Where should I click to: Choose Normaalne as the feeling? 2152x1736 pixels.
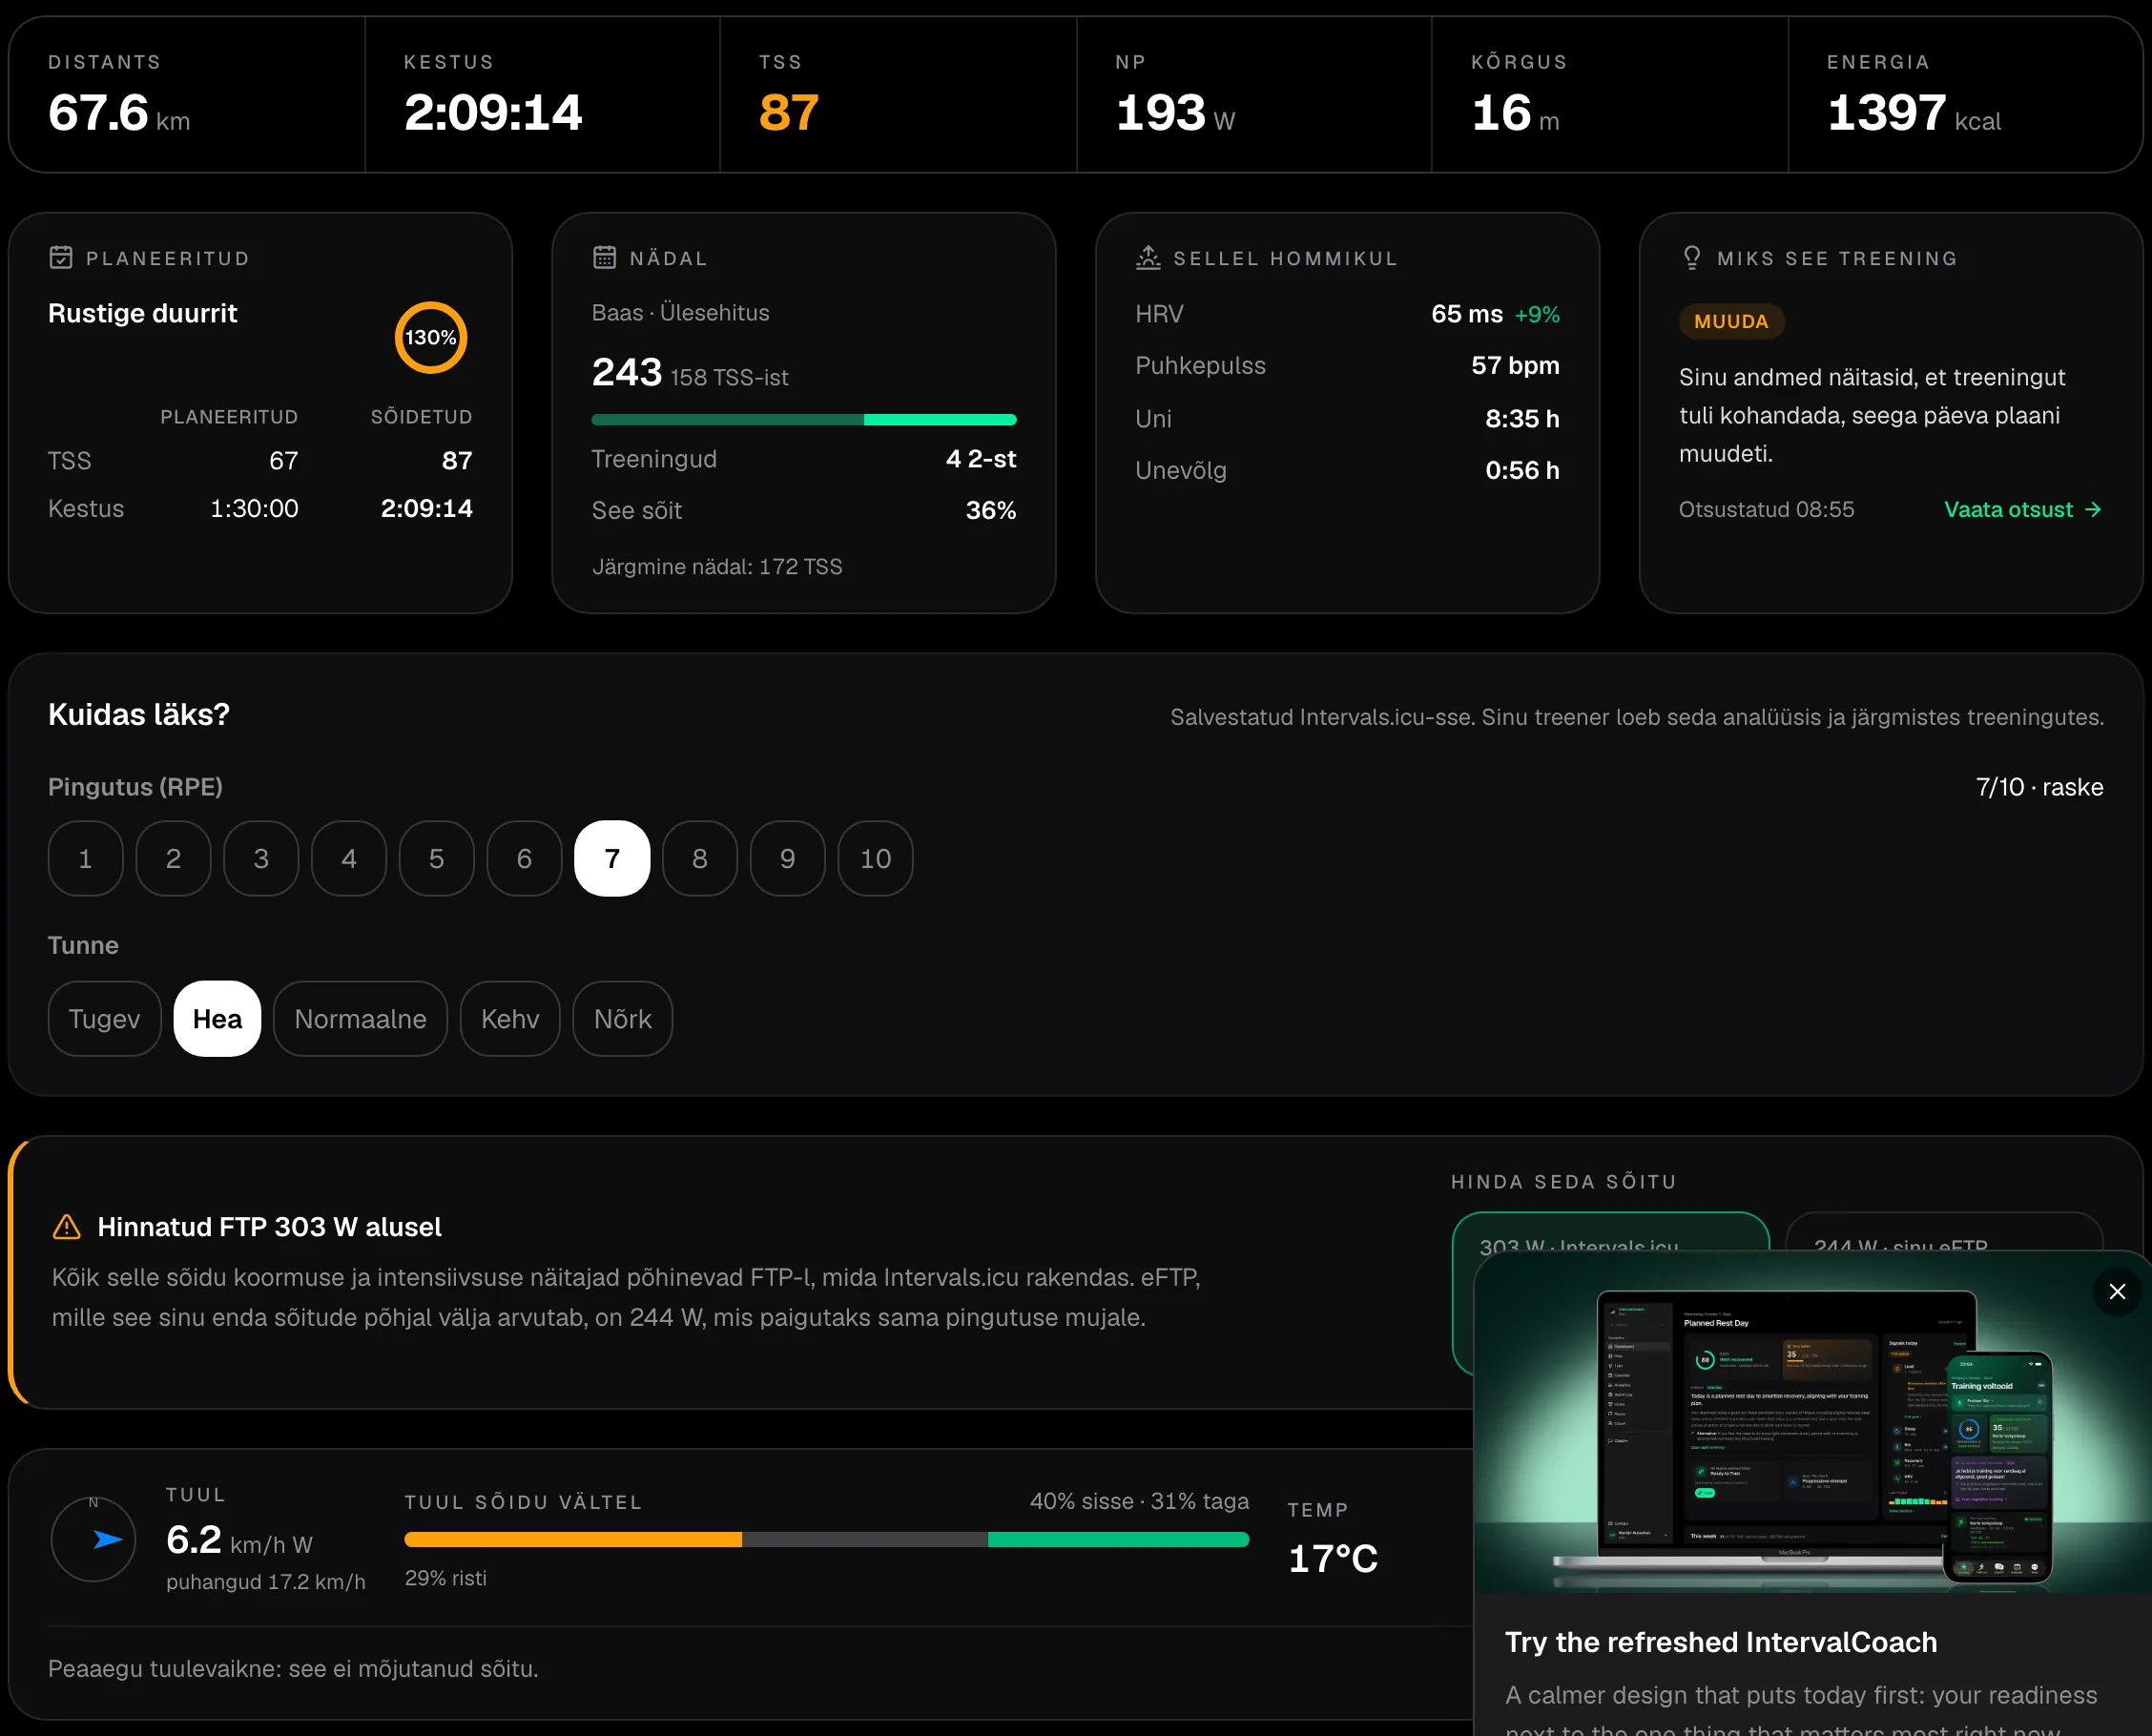point(360,1019)
